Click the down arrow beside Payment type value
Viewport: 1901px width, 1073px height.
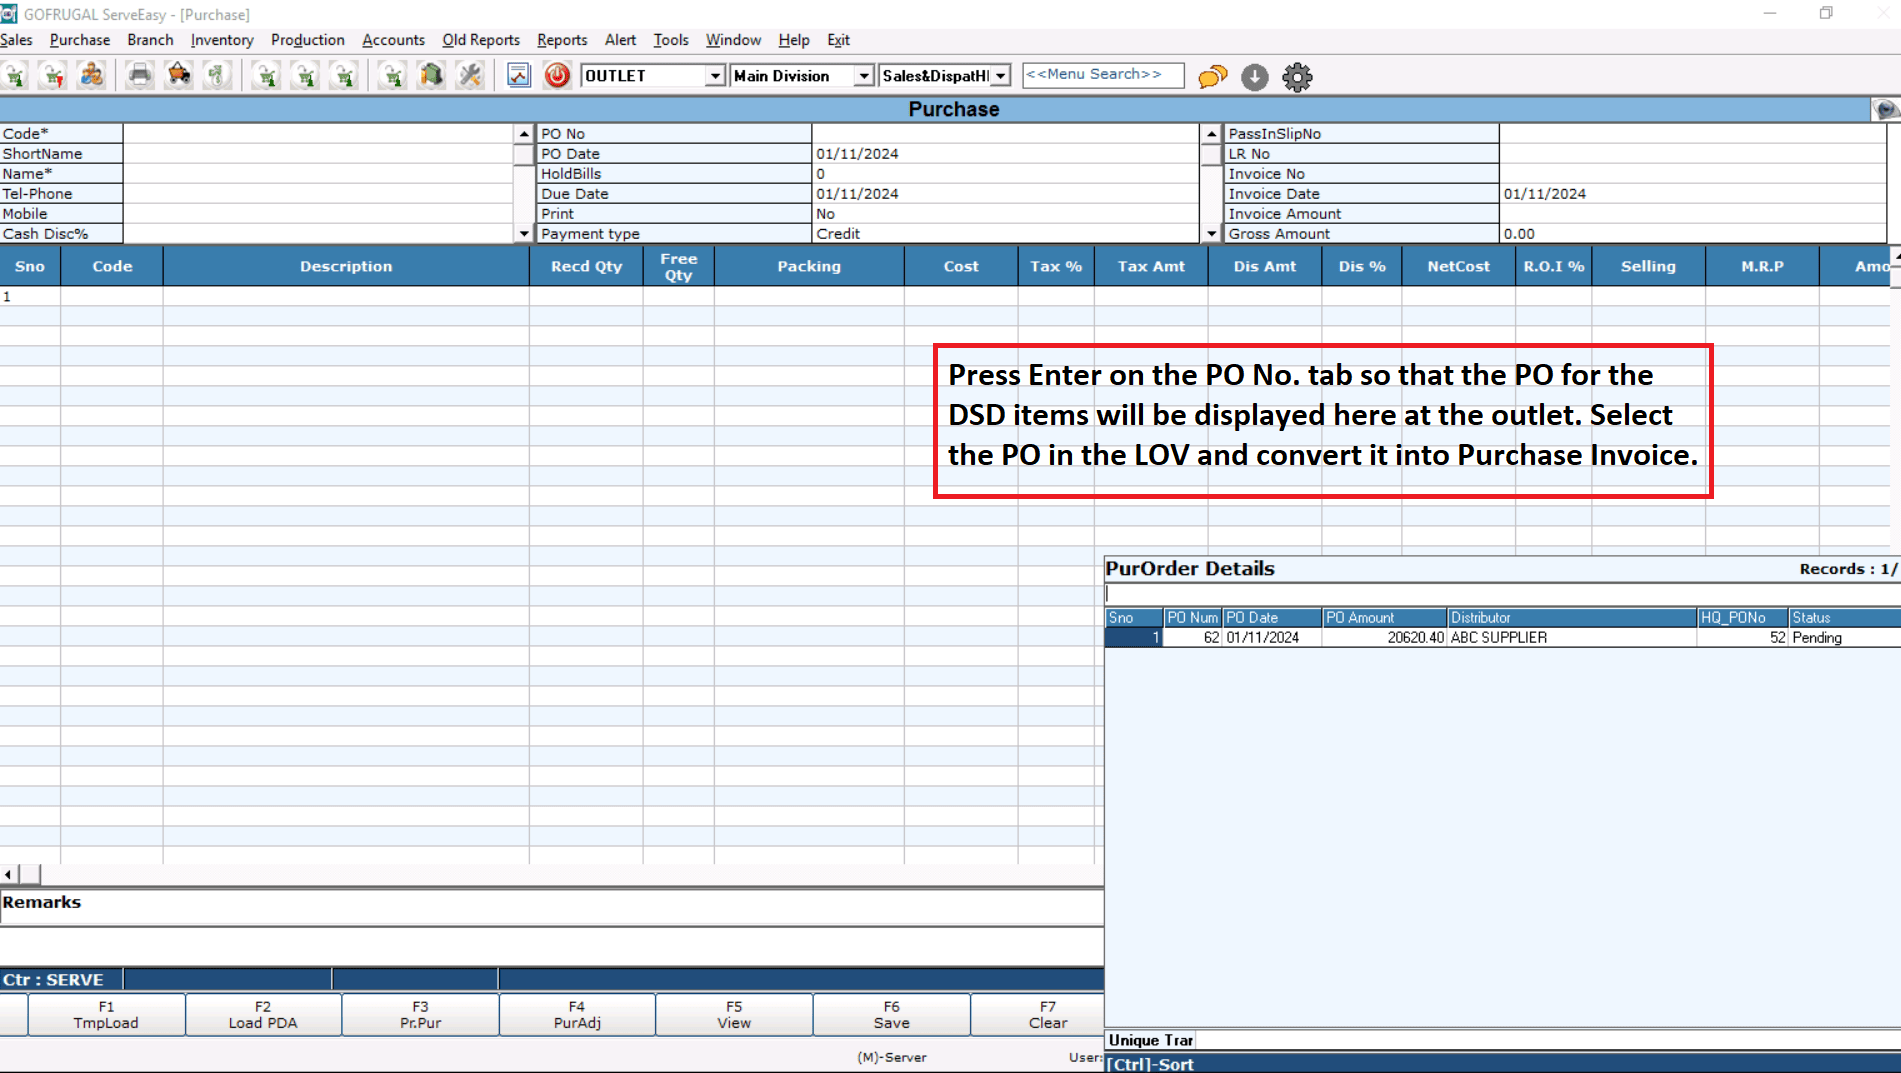tap(1211, 233)
